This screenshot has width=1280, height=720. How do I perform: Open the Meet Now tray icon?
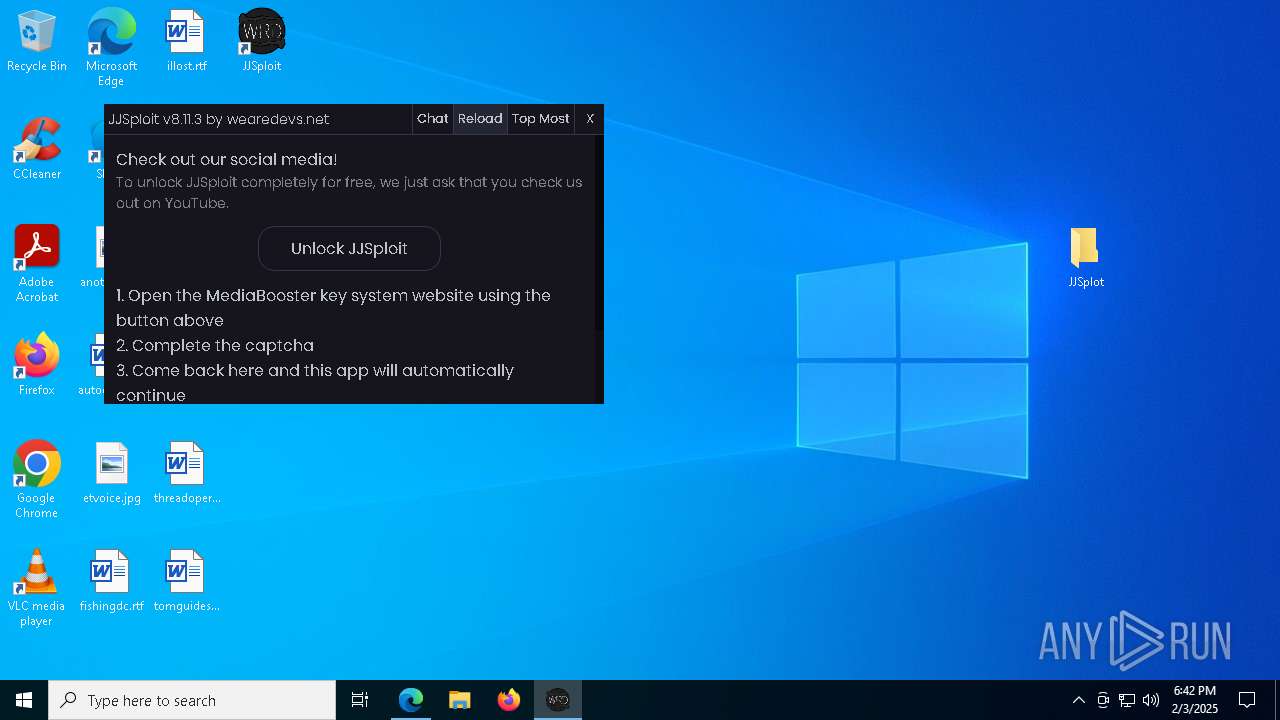pyautogui.click(x=1103, y=700)
